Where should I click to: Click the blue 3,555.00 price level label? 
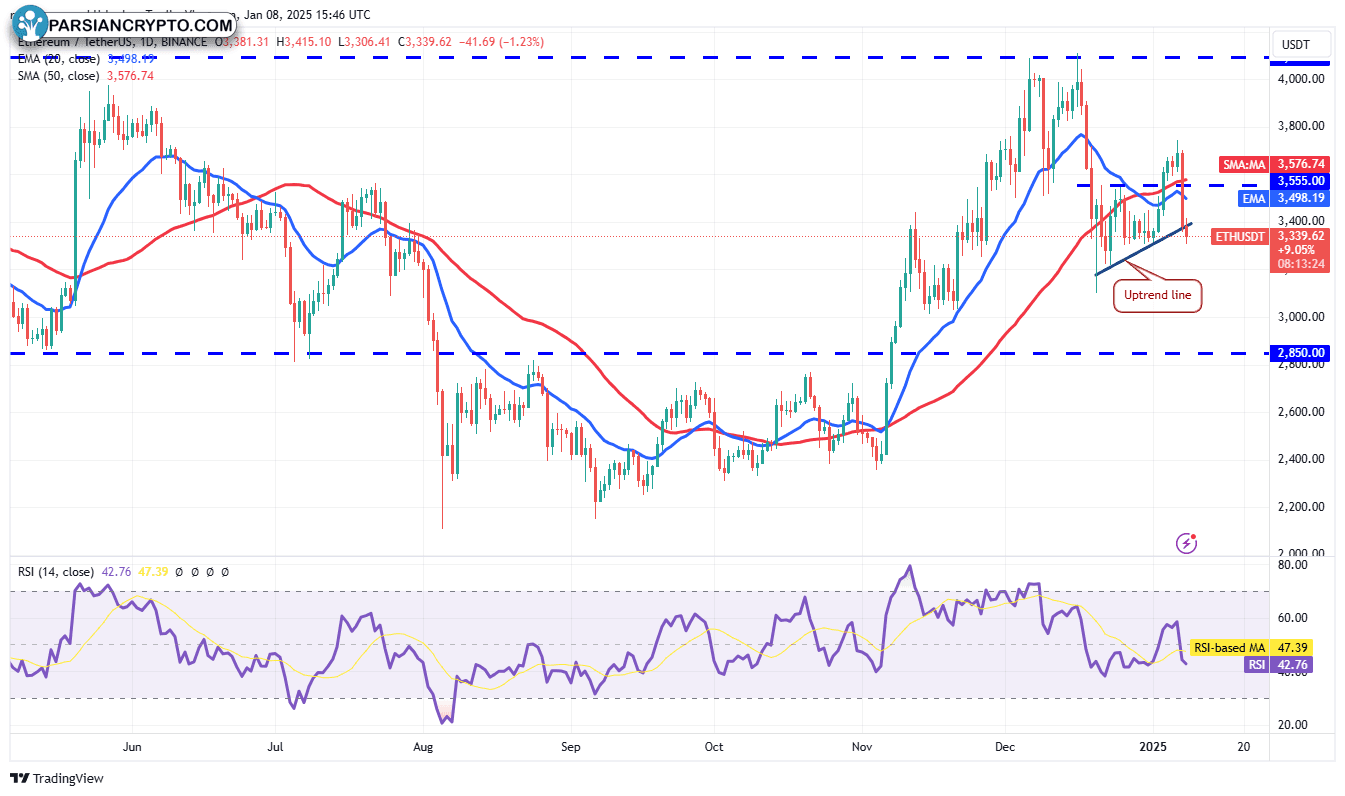pyautogui.click(x=1300, y=181)
